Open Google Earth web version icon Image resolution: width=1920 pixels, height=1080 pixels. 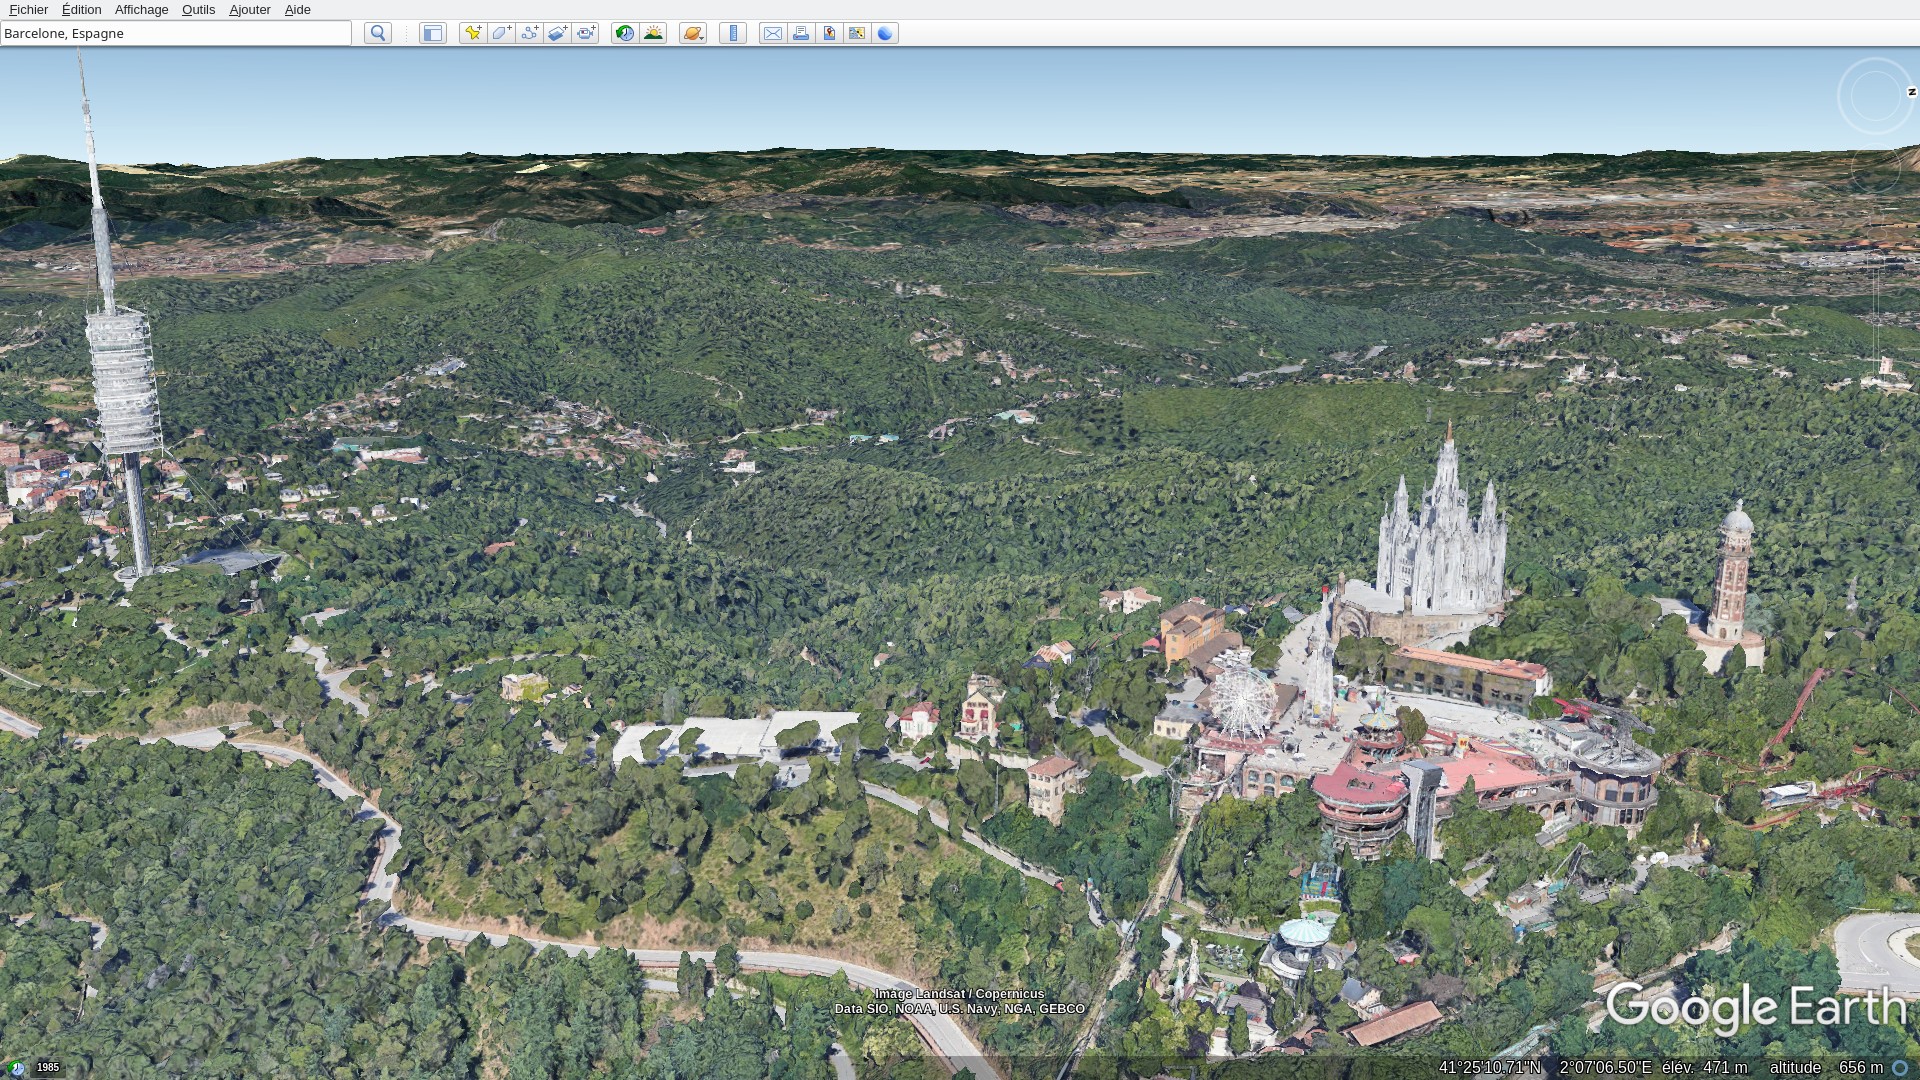point(885,33)
